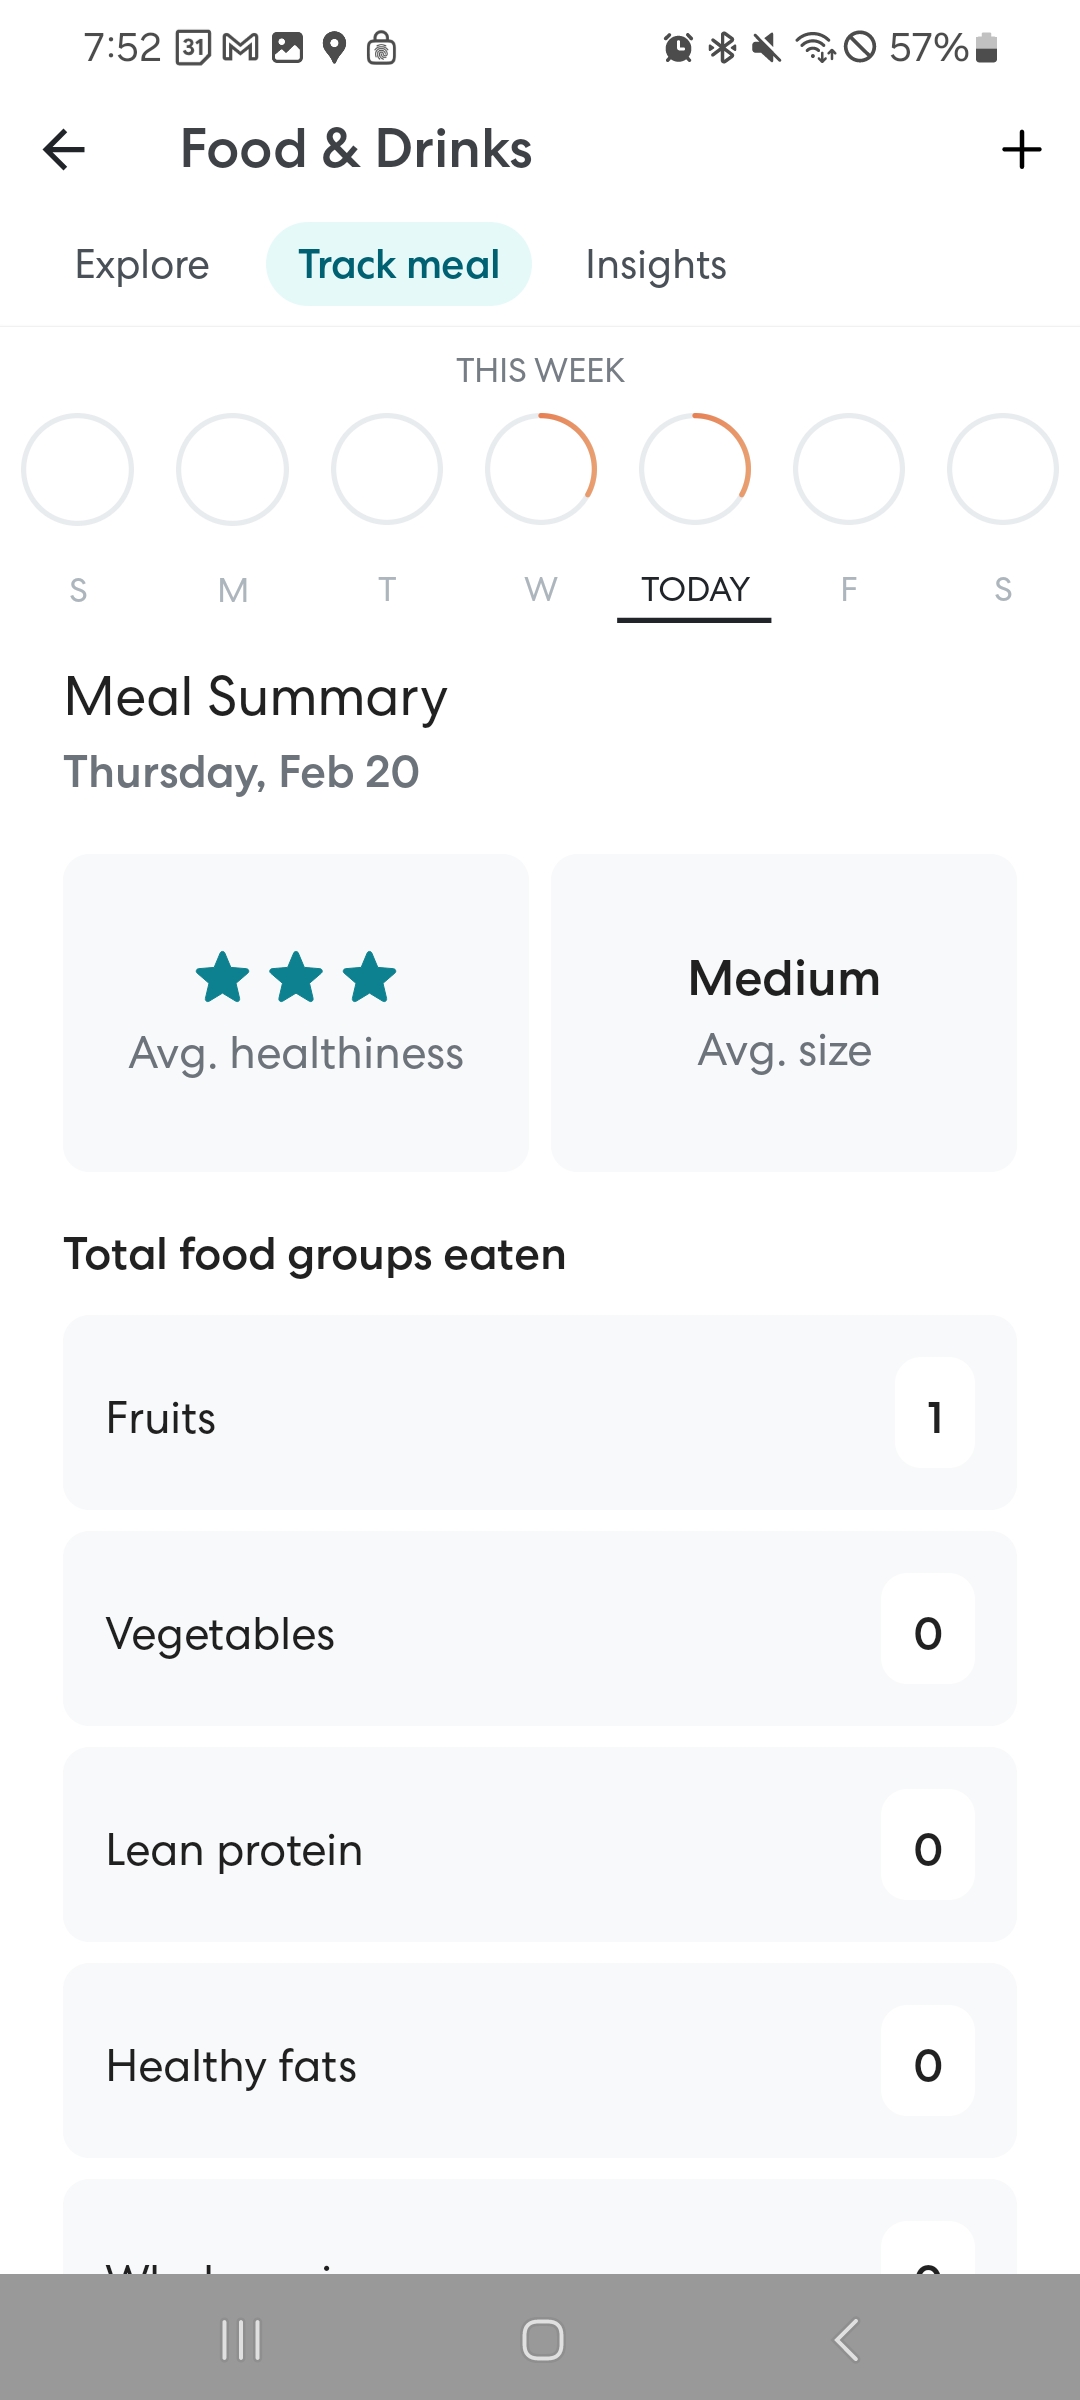
Task: Tap Android back navigation chevron
Action: coord(846,2340)
